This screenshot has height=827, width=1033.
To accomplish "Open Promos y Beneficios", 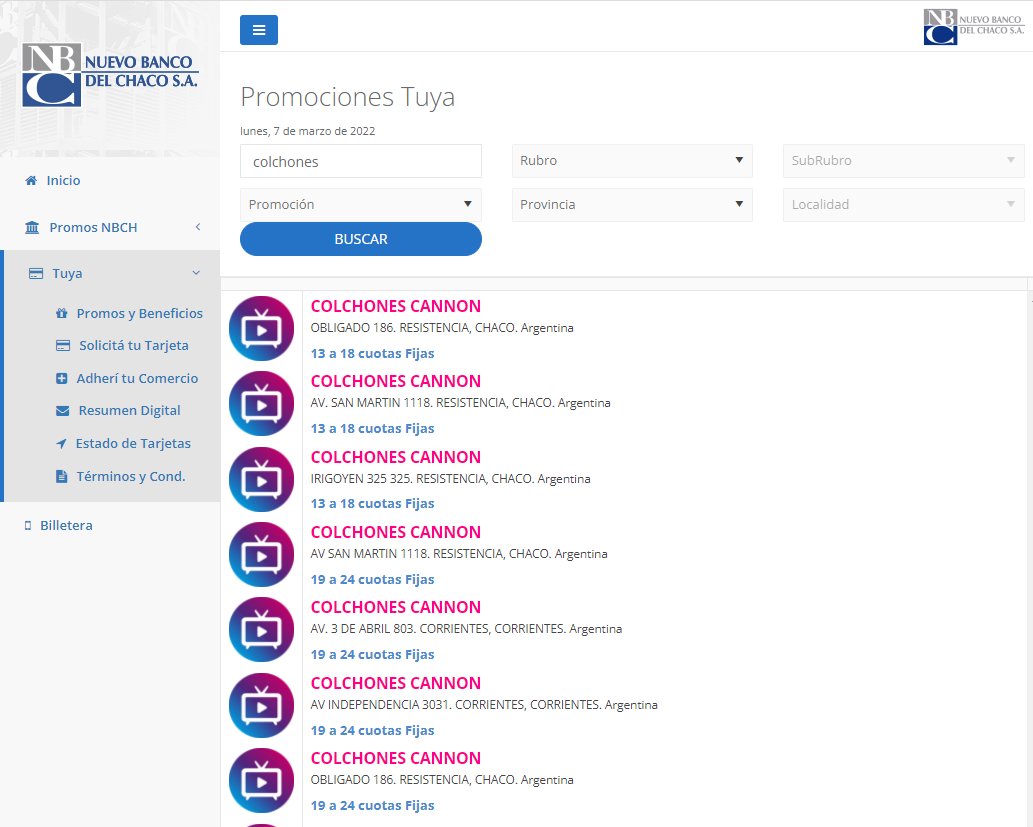I will [x=140, y=314].
